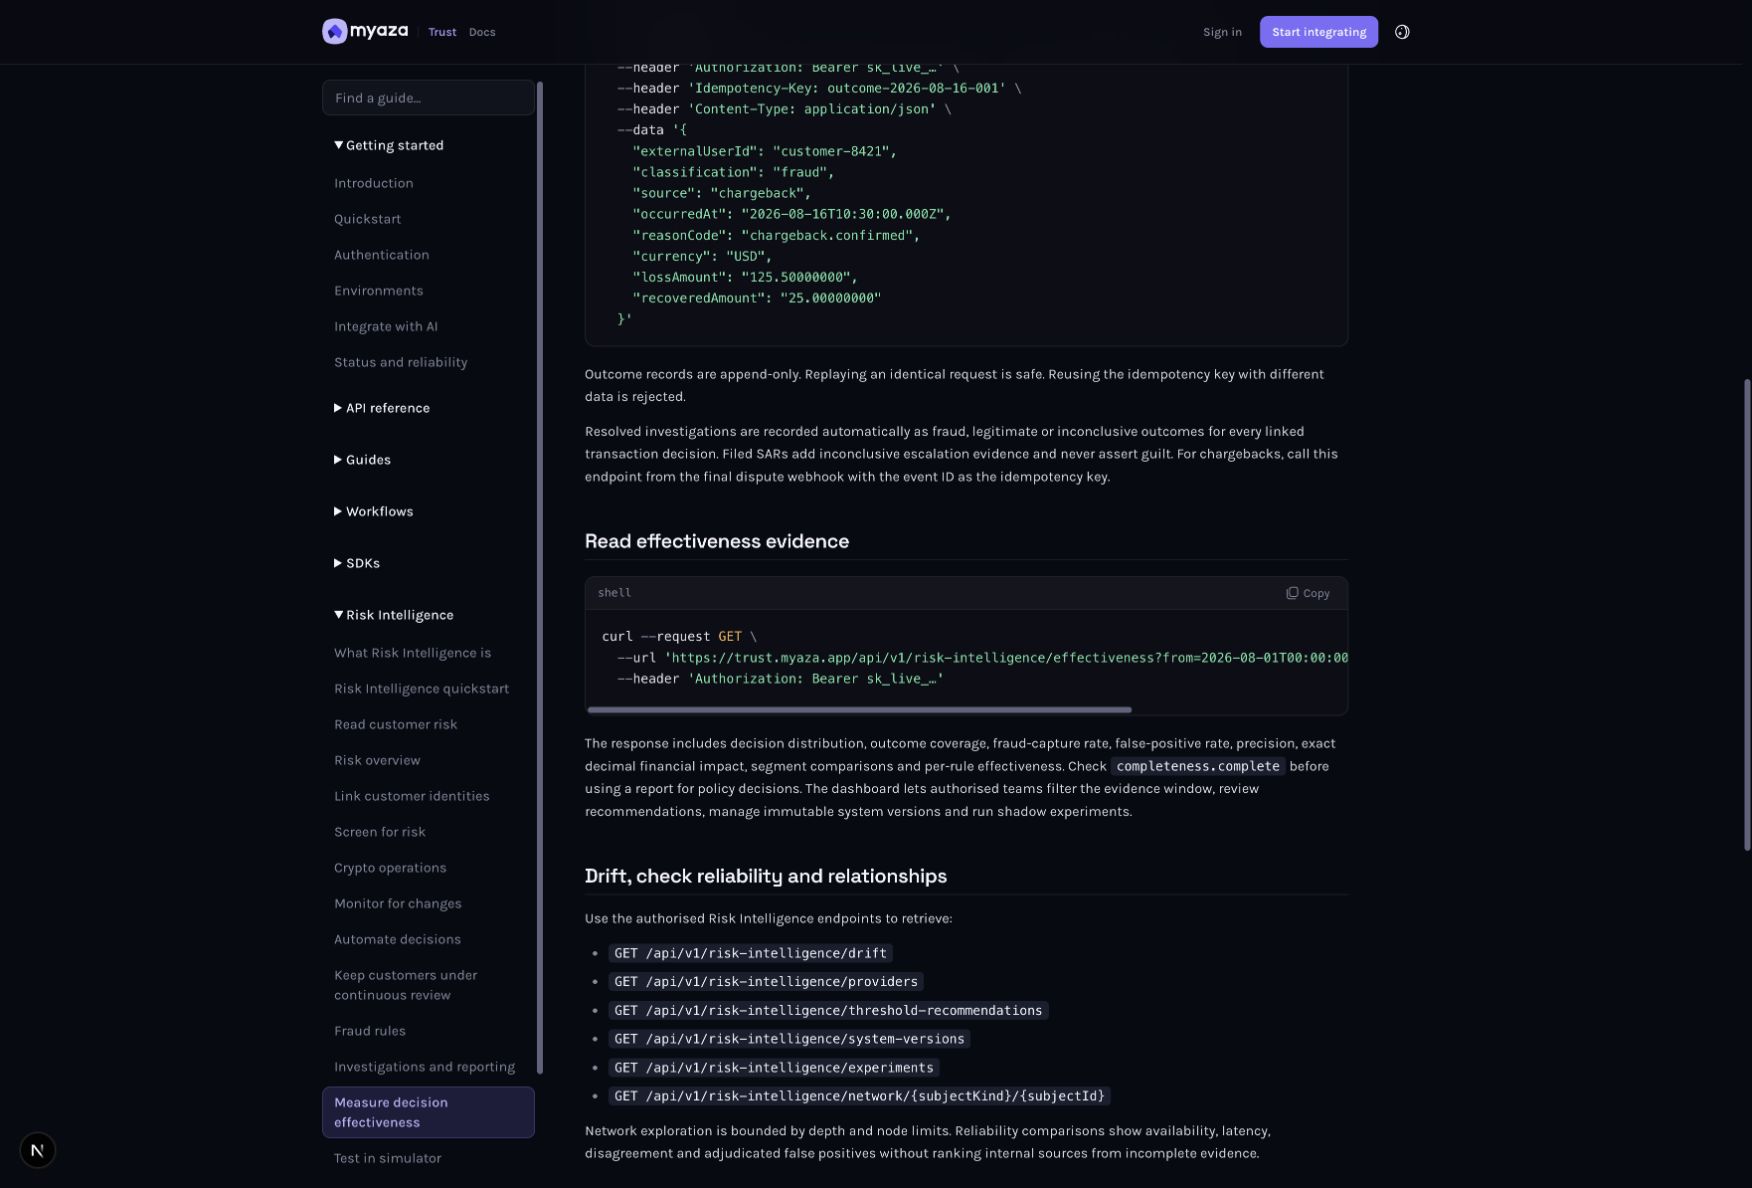The image size is (1752, 1188).
Task: Expand the SDKs section
Action: [357, 564]
